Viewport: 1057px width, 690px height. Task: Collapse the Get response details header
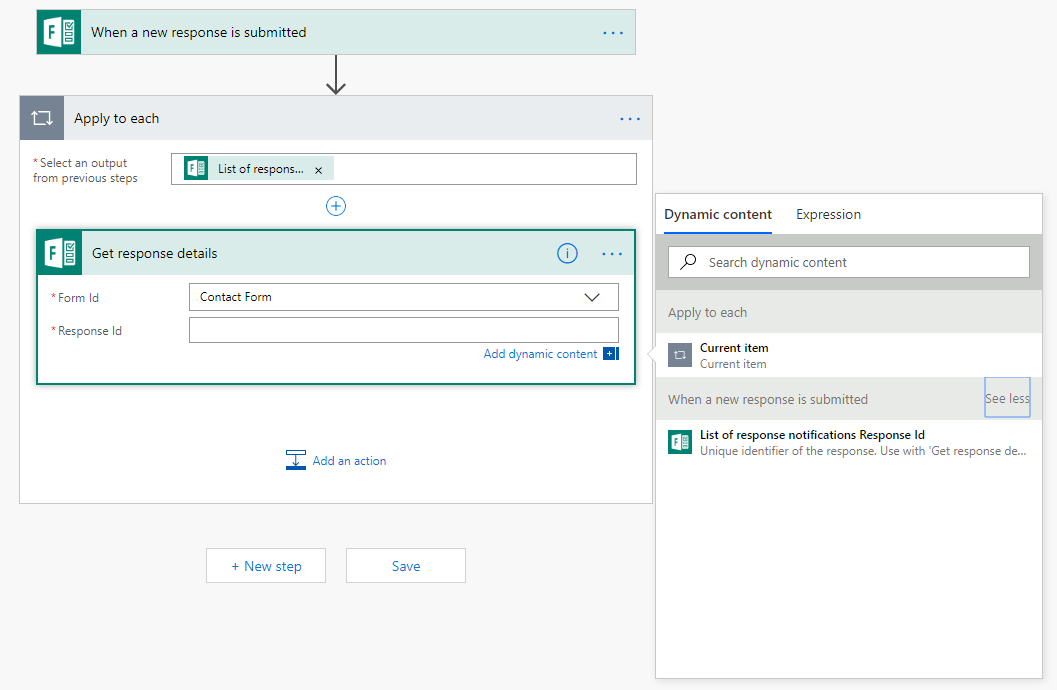click(336, 253)
